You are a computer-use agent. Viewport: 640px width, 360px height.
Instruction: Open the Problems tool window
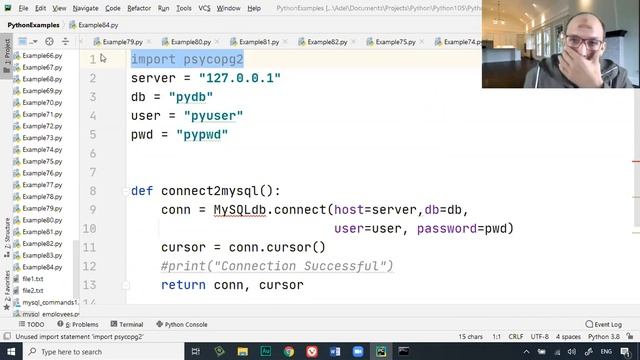tap(78, 324)
